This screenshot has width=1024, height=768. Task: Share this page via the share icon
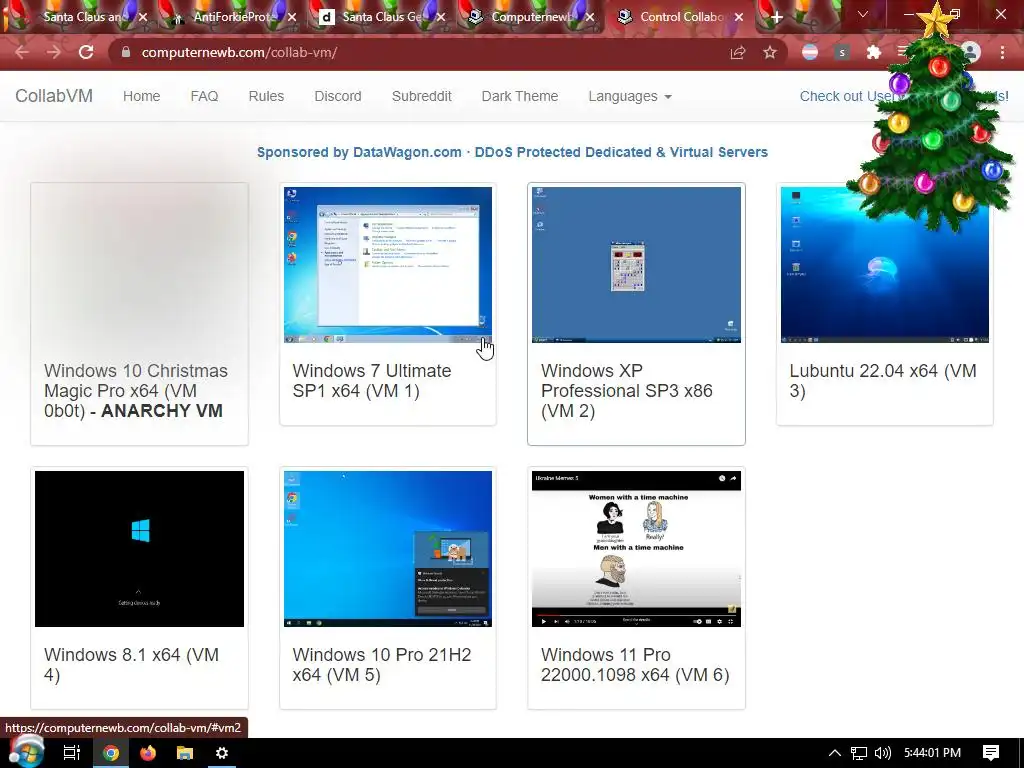click(738, 52)
